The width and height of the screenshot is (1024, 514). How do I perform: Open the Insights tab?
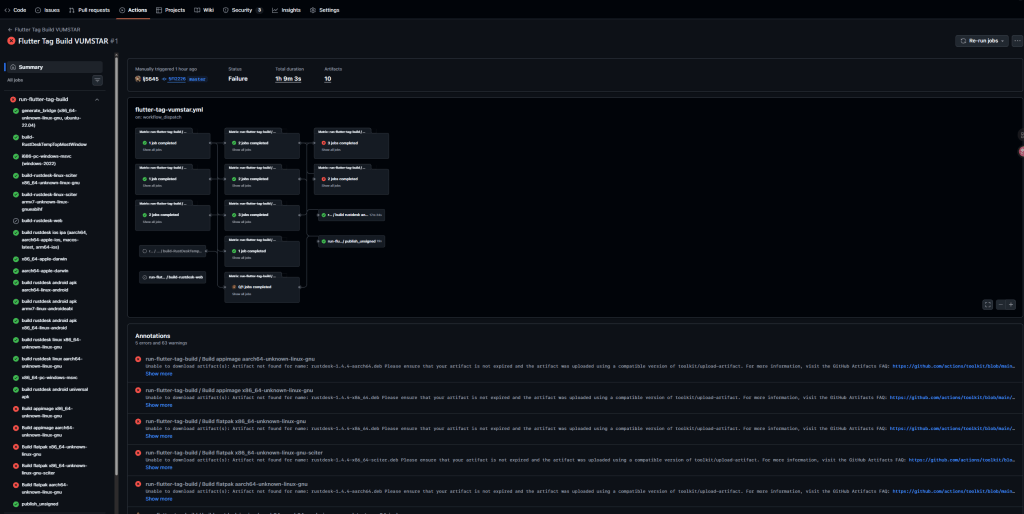click(287, 9)
